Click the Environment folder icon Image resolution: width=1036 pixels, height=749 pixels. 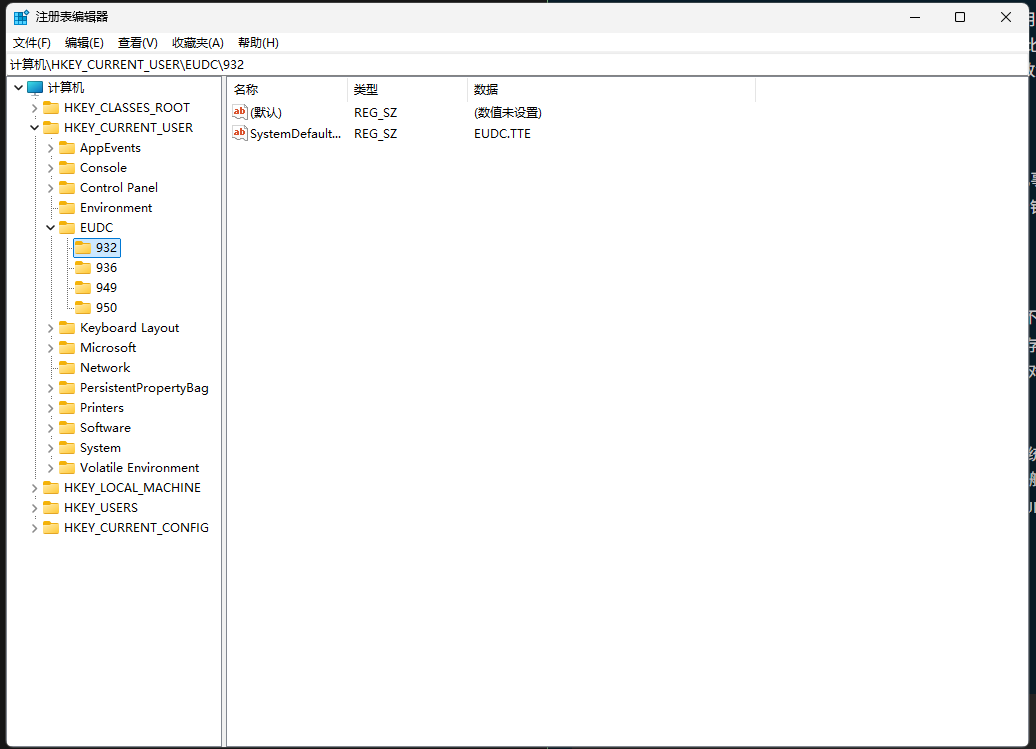point(67,207)
